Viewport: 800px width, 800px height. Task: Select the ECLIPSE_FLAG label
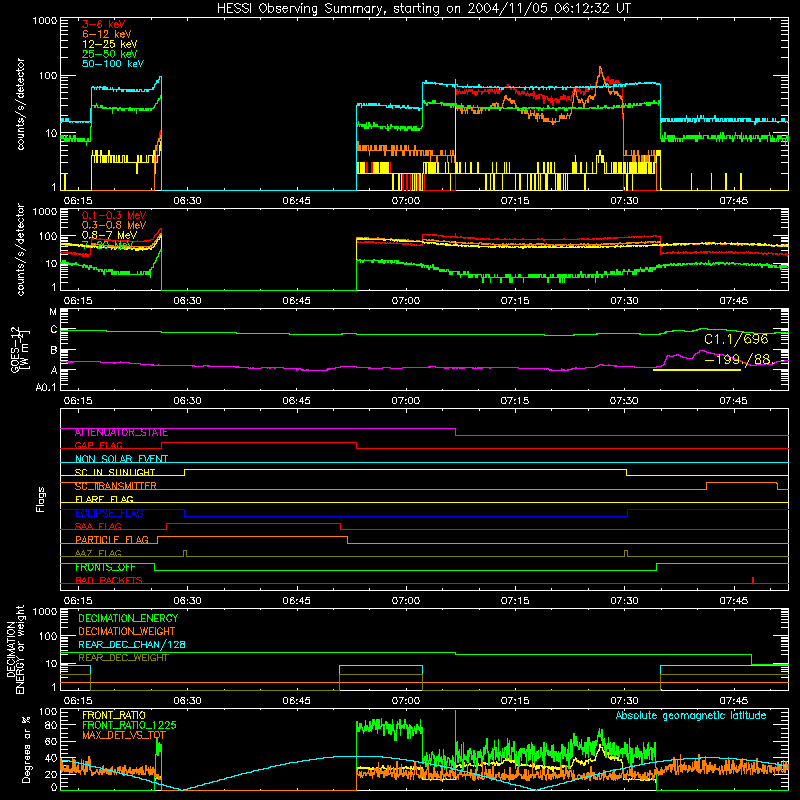tap(109, 513)
